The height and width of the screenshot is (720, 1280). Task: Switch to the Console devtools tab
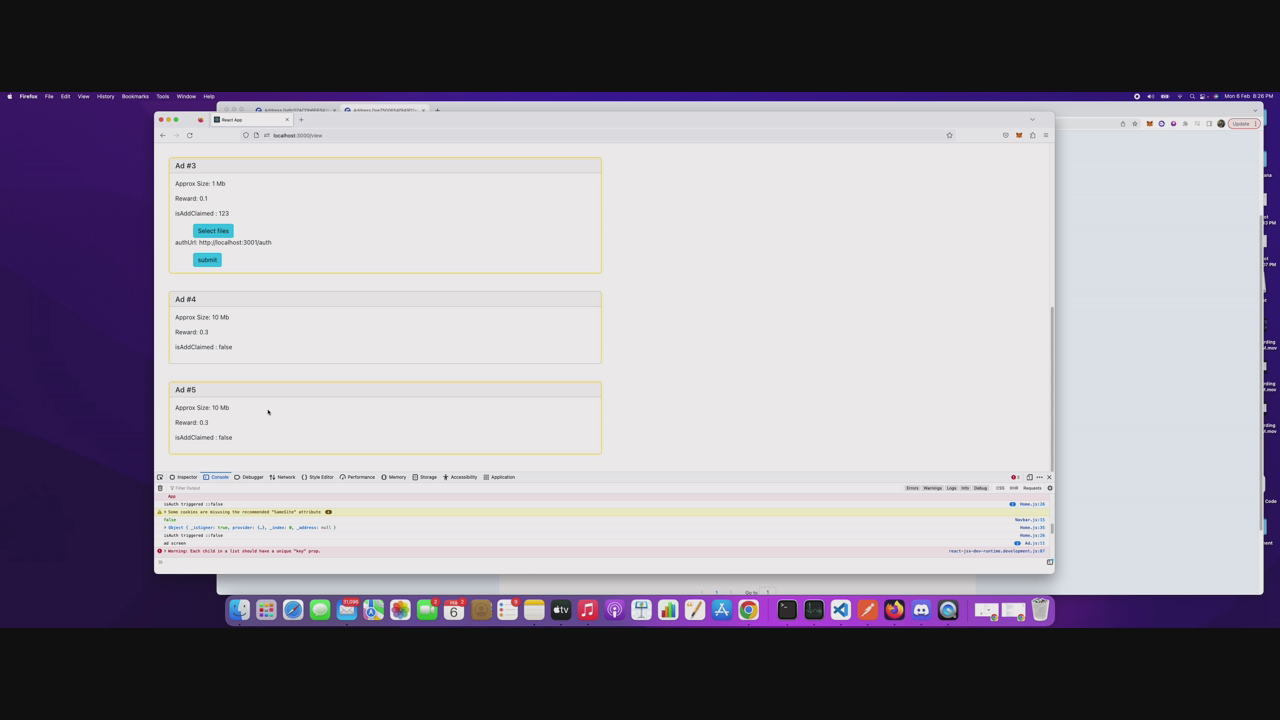tap(216, 477)
